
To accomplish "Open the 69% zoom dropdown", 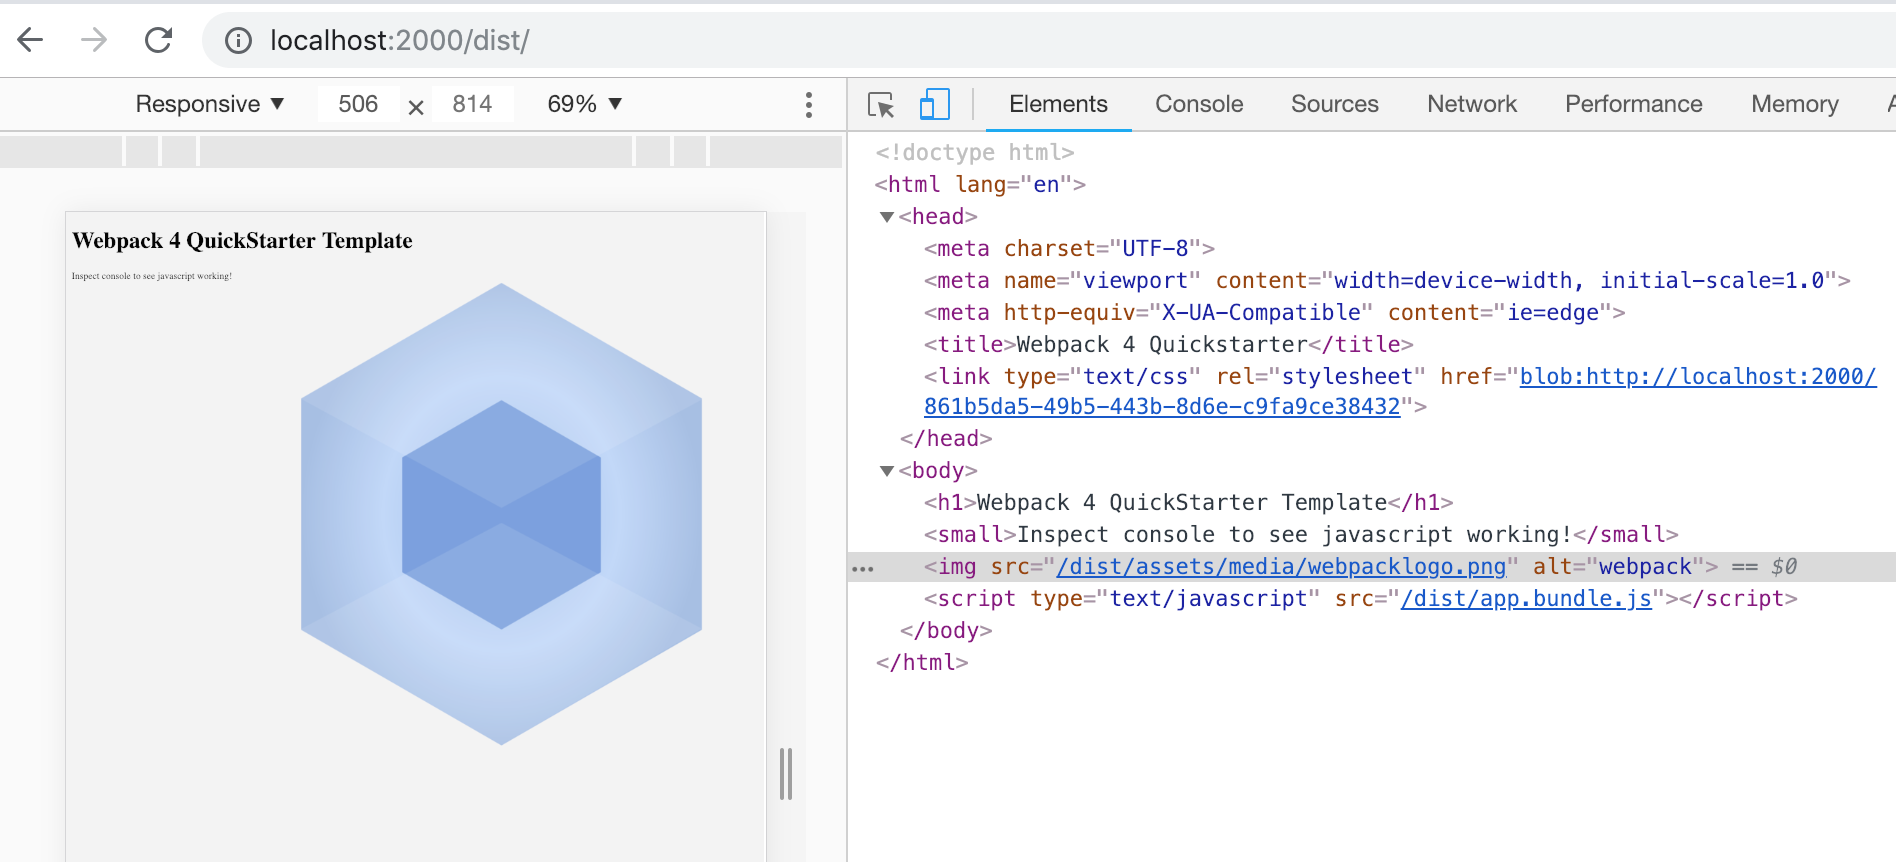I will pos(585,104).
